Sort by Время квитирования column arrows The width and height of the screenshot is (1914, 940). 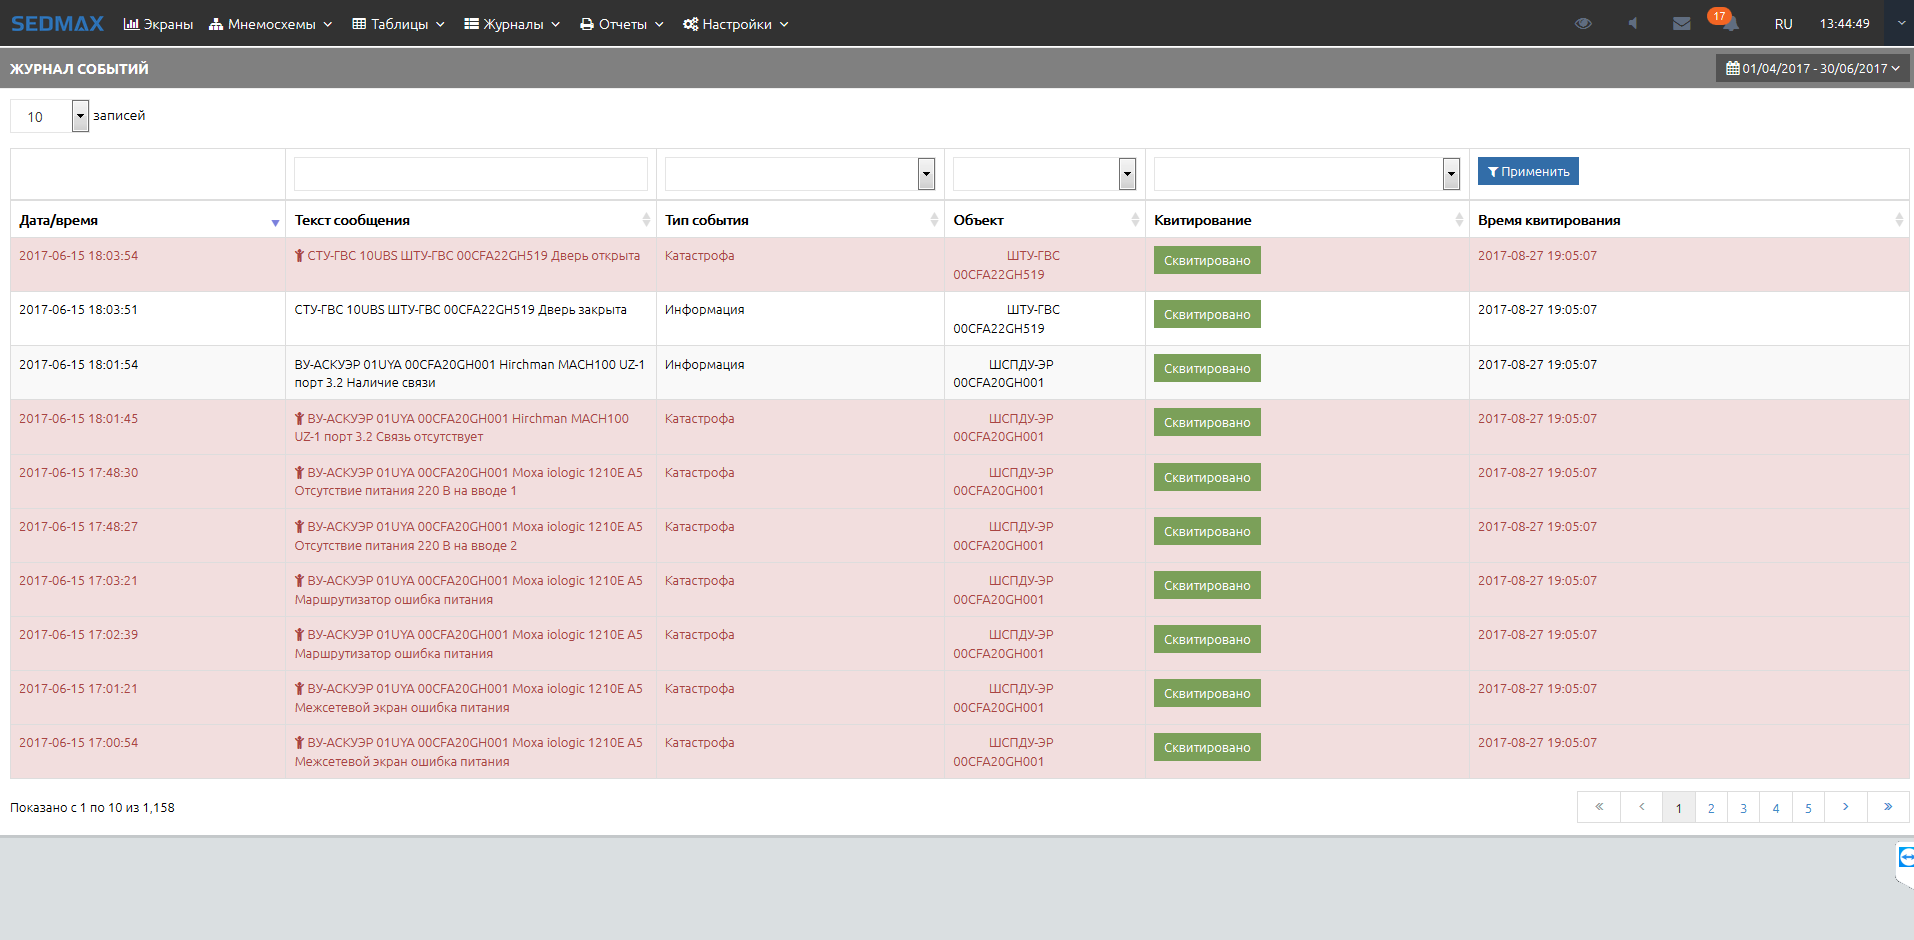1898,220
